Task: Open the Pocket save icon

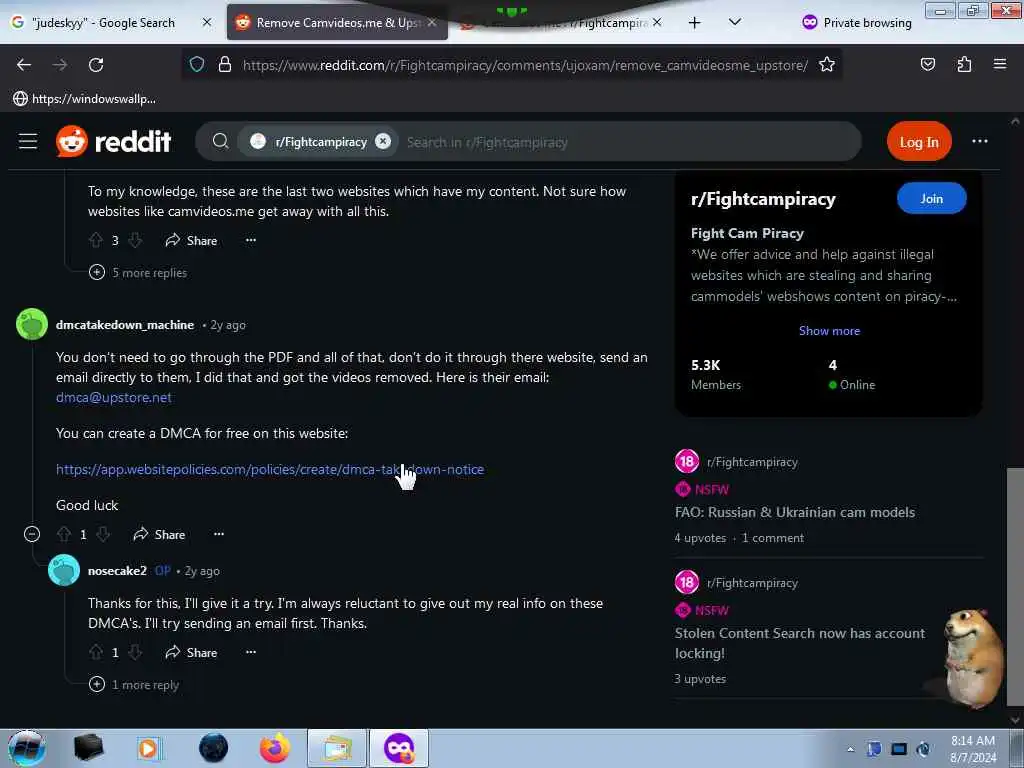Action: [928, 64]
